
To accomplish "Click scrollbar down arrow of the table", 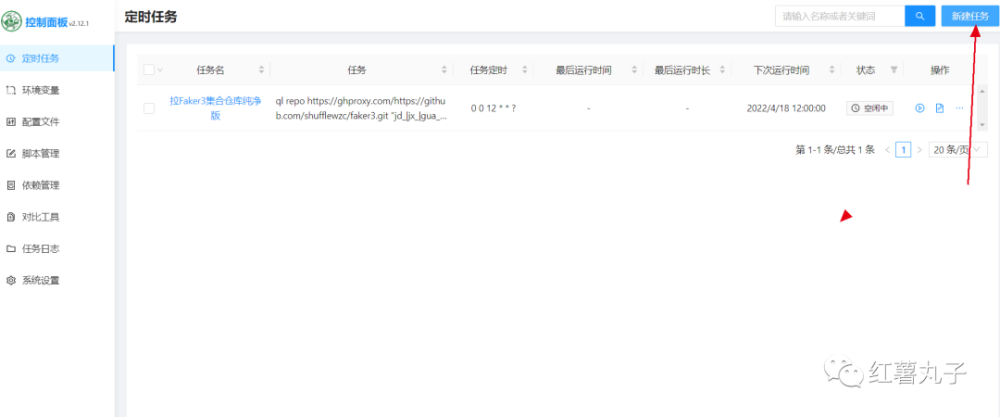I will (982, 125).
